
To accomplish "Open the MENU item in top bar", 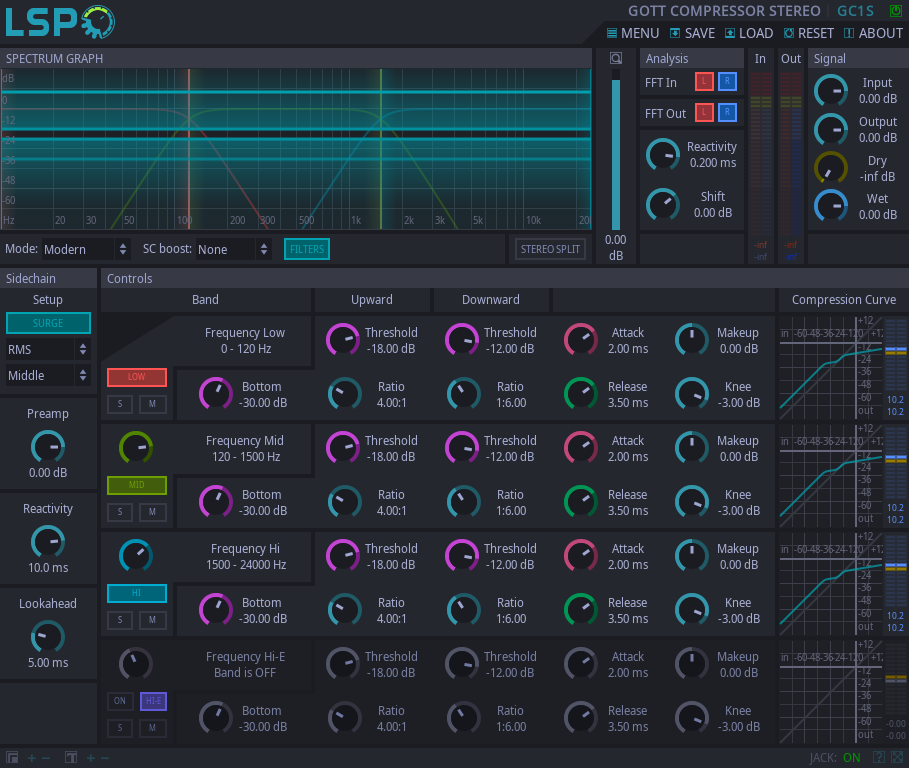I will [632, 33].
